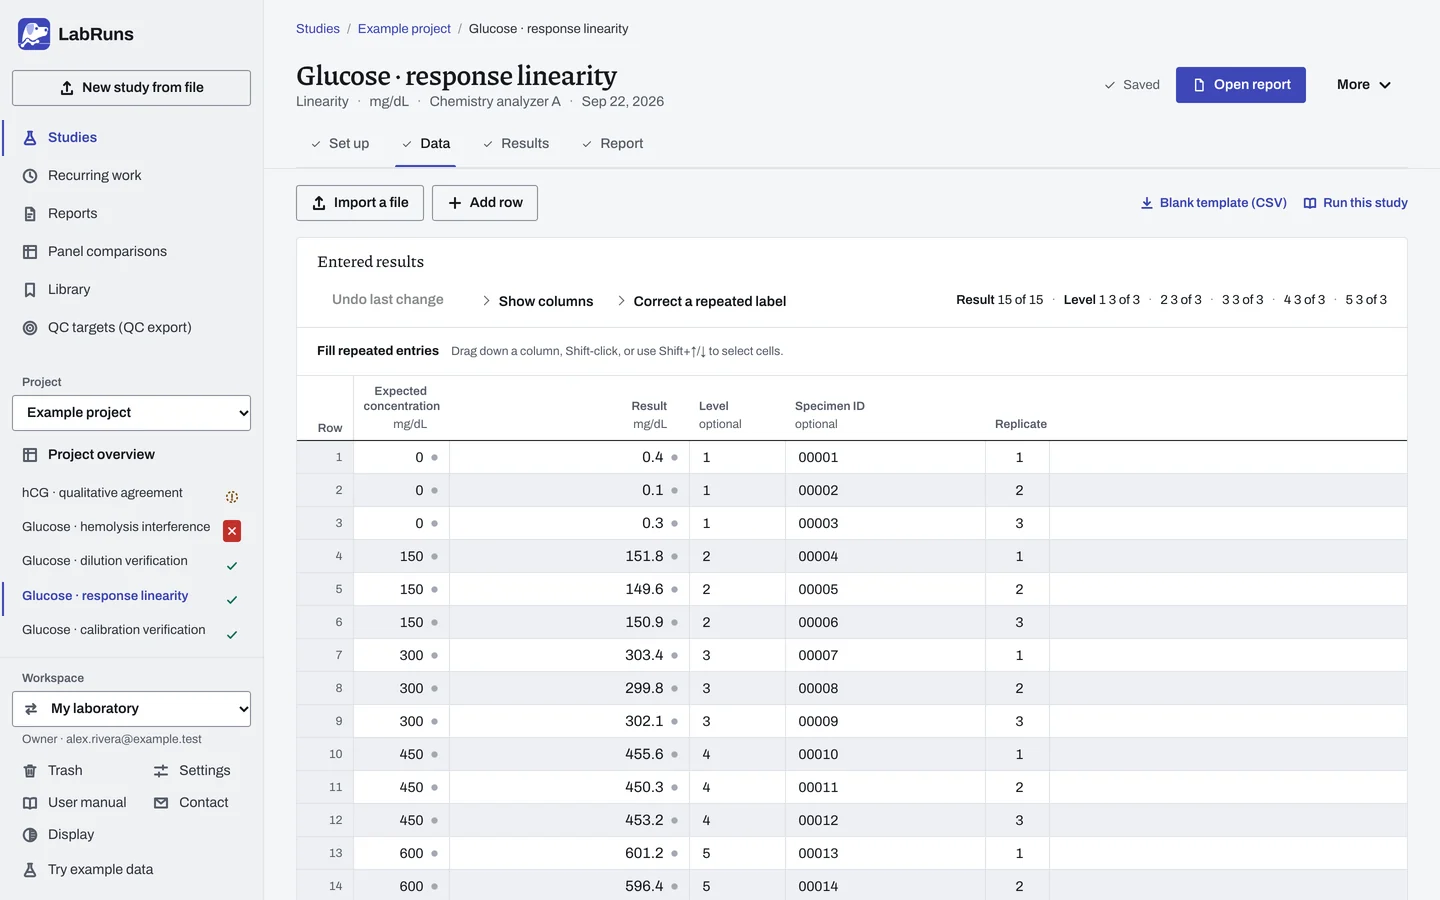Expand Correct a repeated label

701,301
